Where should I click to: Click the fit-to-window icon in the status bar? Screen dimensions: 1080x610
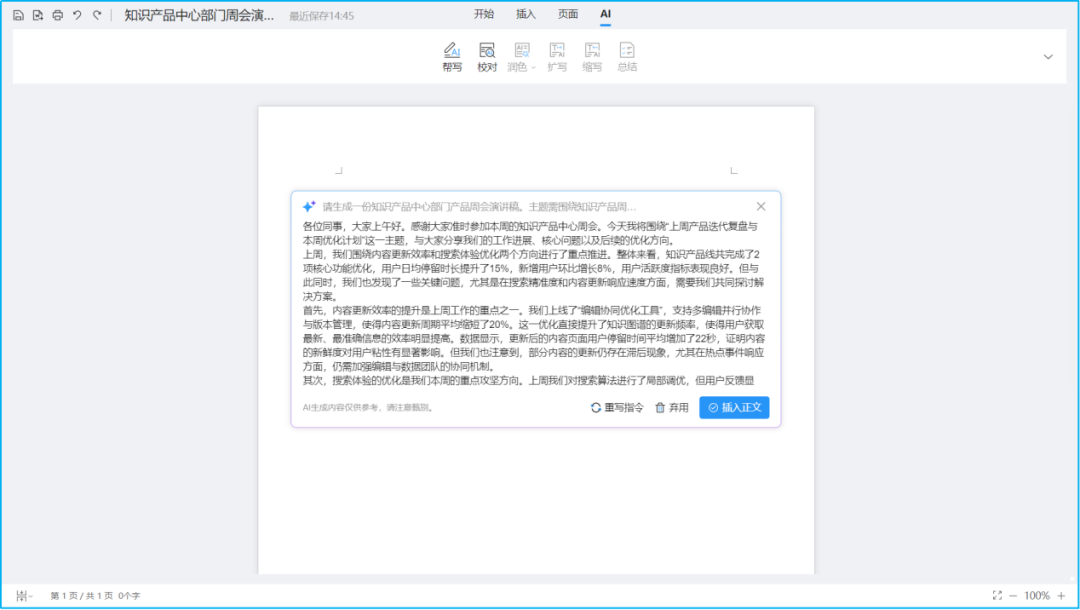click(997, 595)
